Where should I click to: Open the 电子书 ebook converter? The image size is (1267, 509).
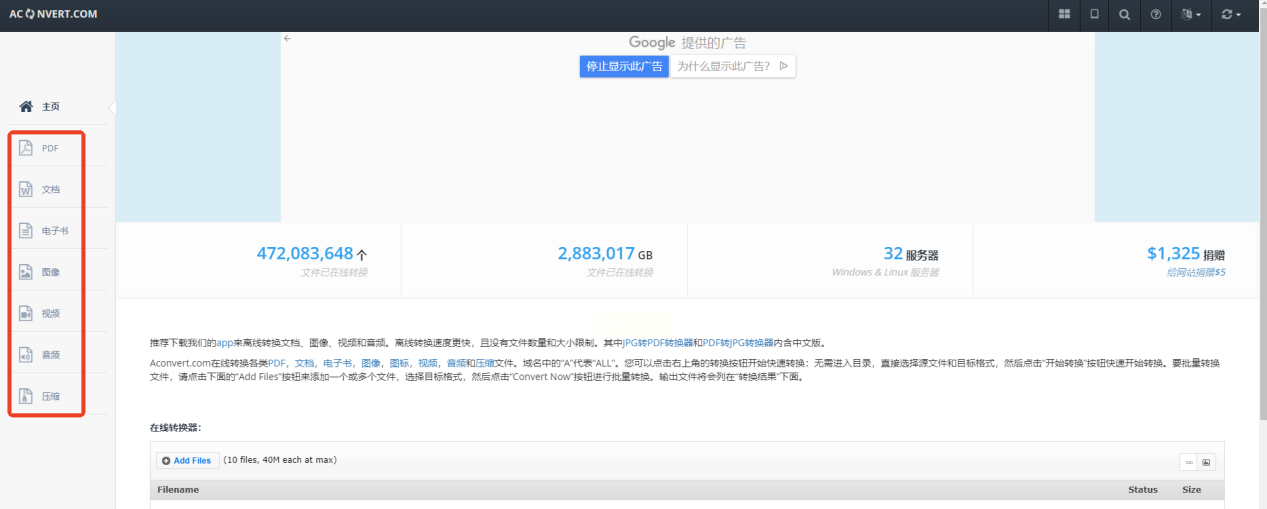(x=45, y=231)
